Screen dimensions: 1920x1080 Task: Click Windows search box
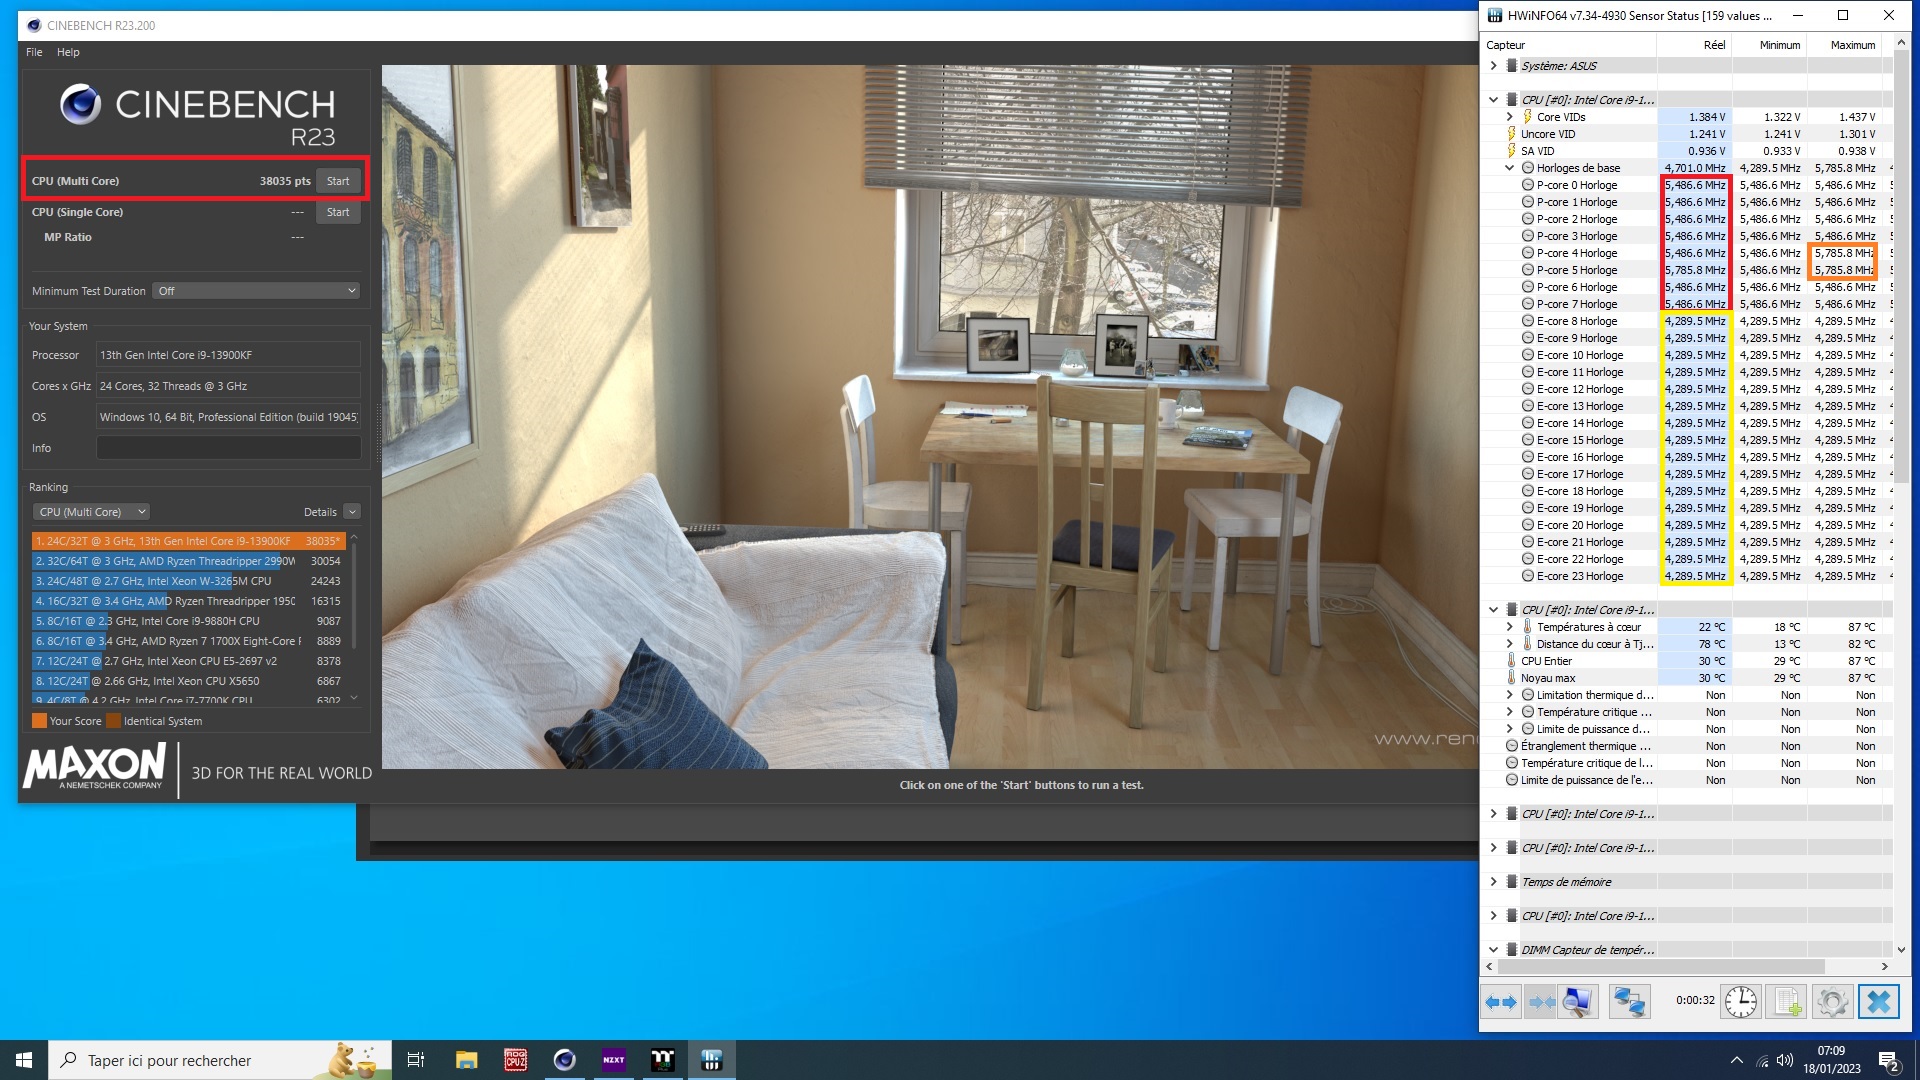219,1060
